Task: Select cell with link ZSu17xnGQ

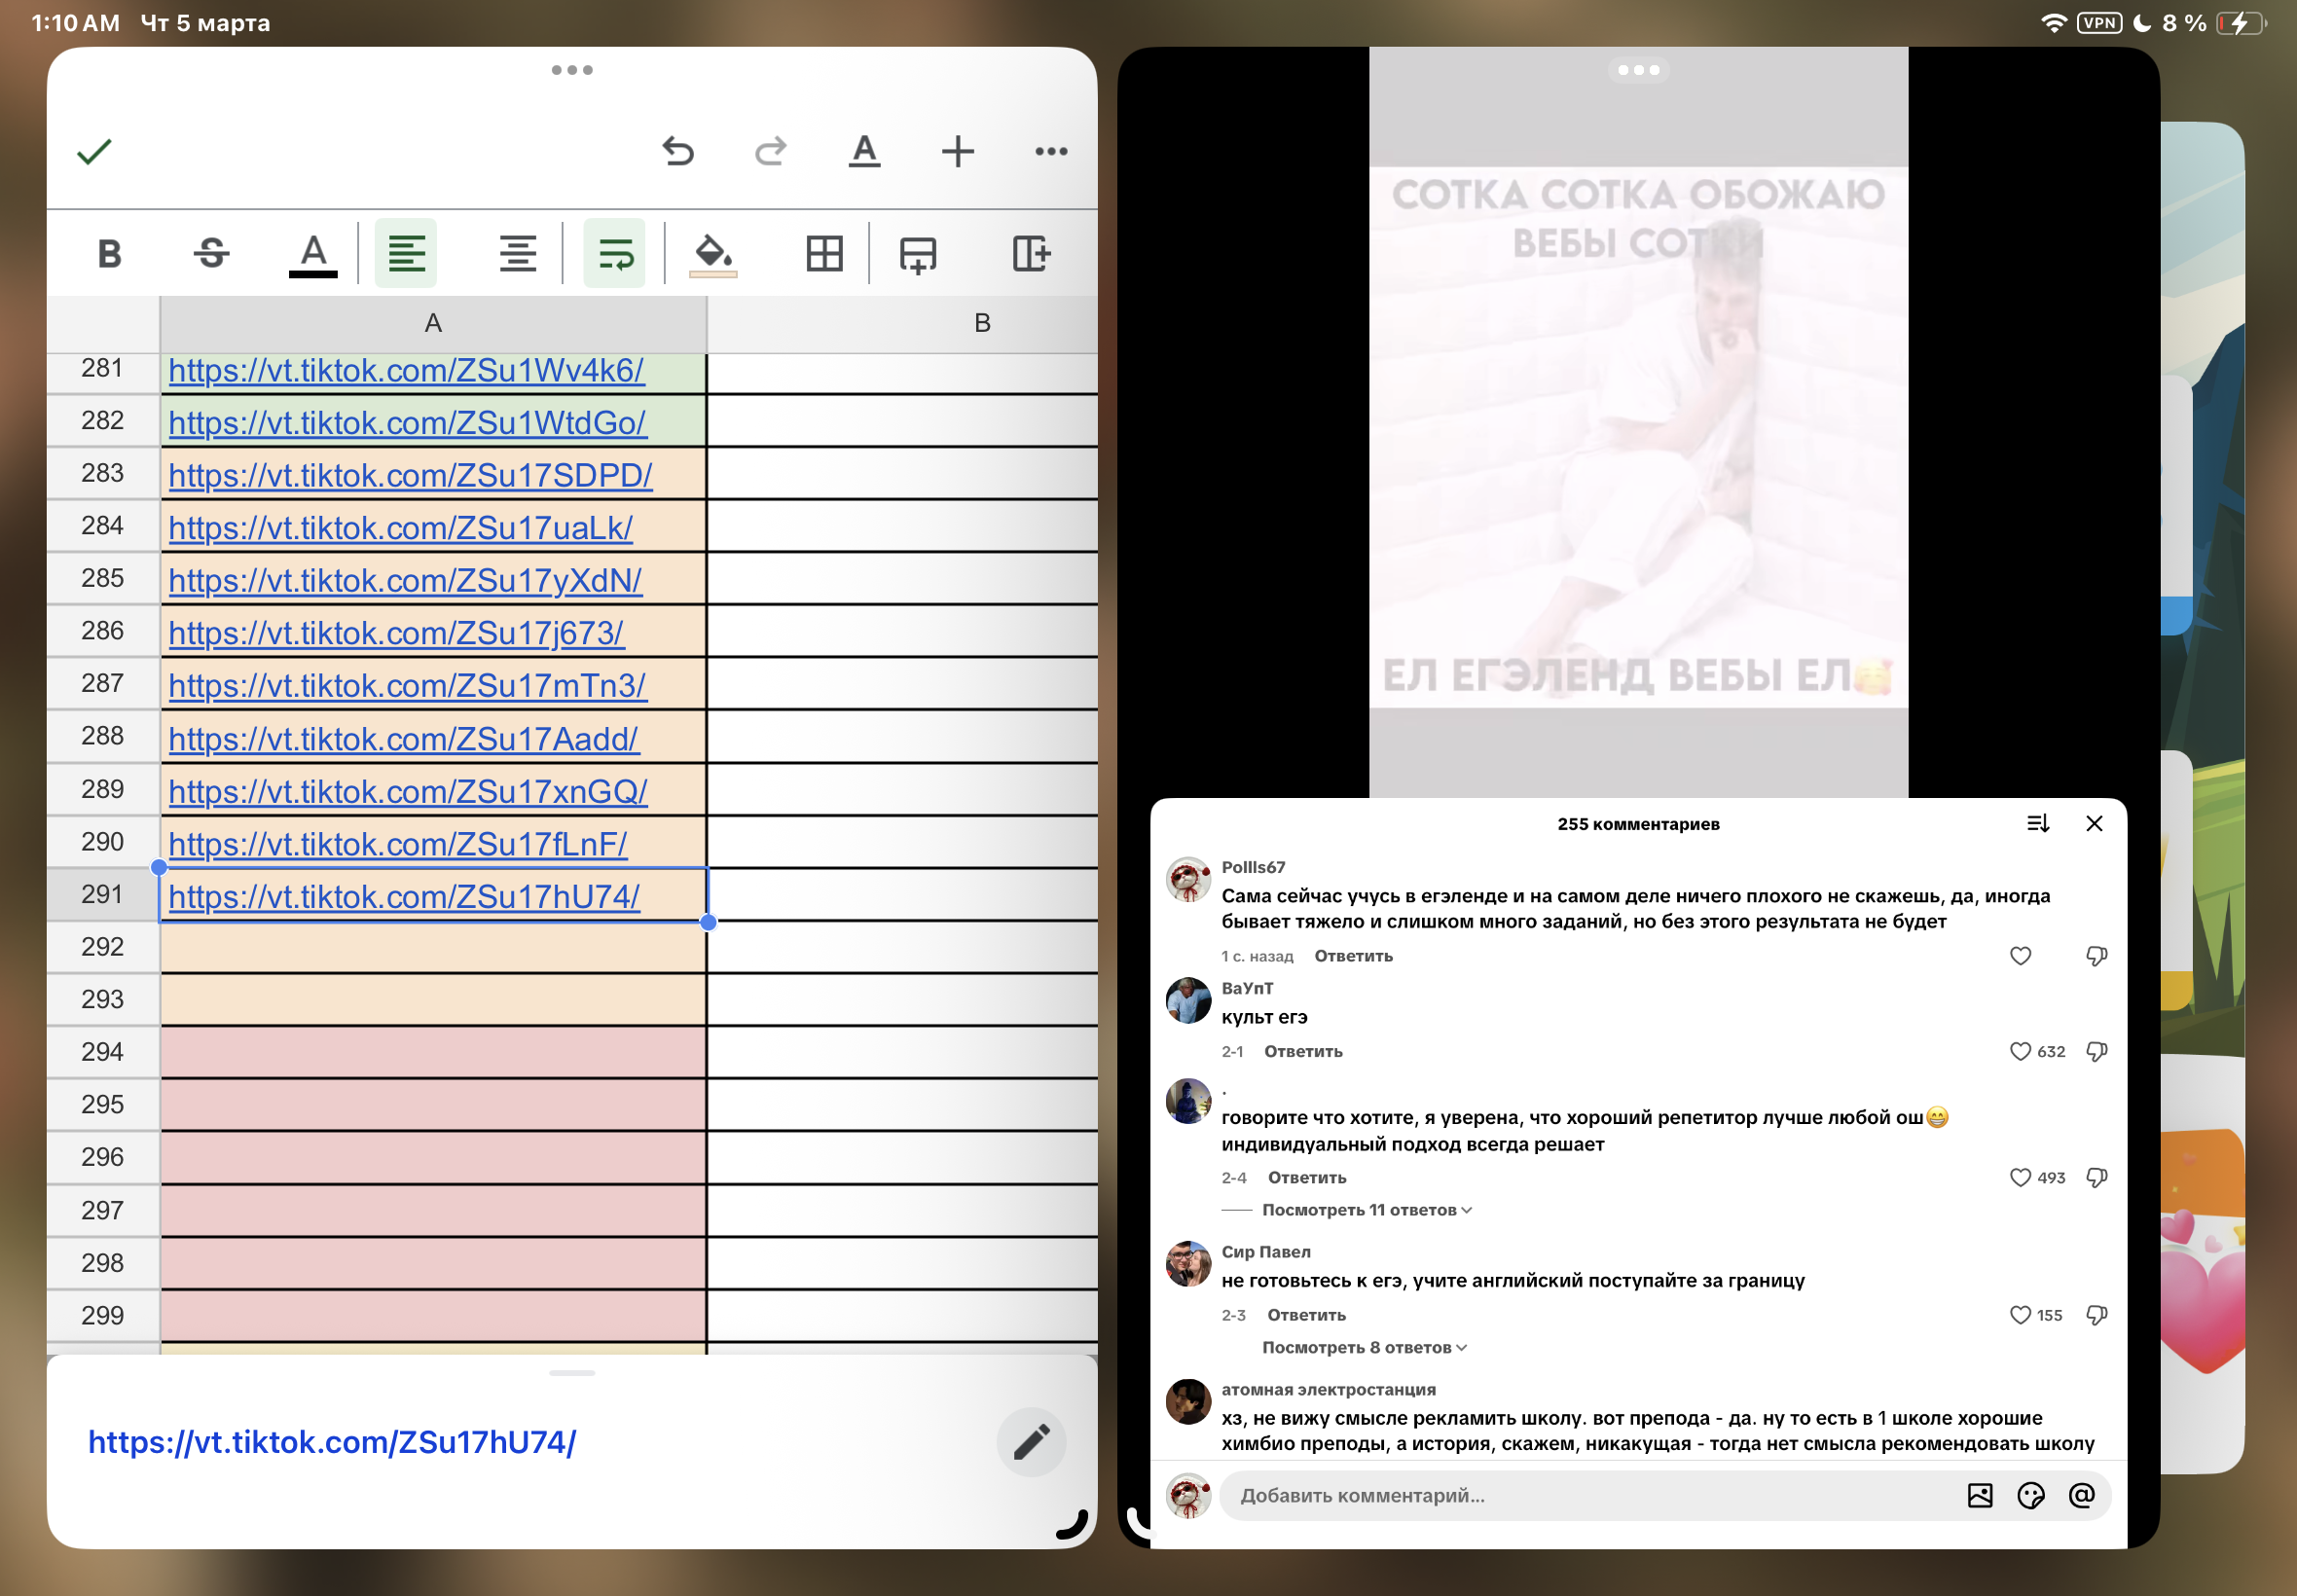Action: [433, 791]
